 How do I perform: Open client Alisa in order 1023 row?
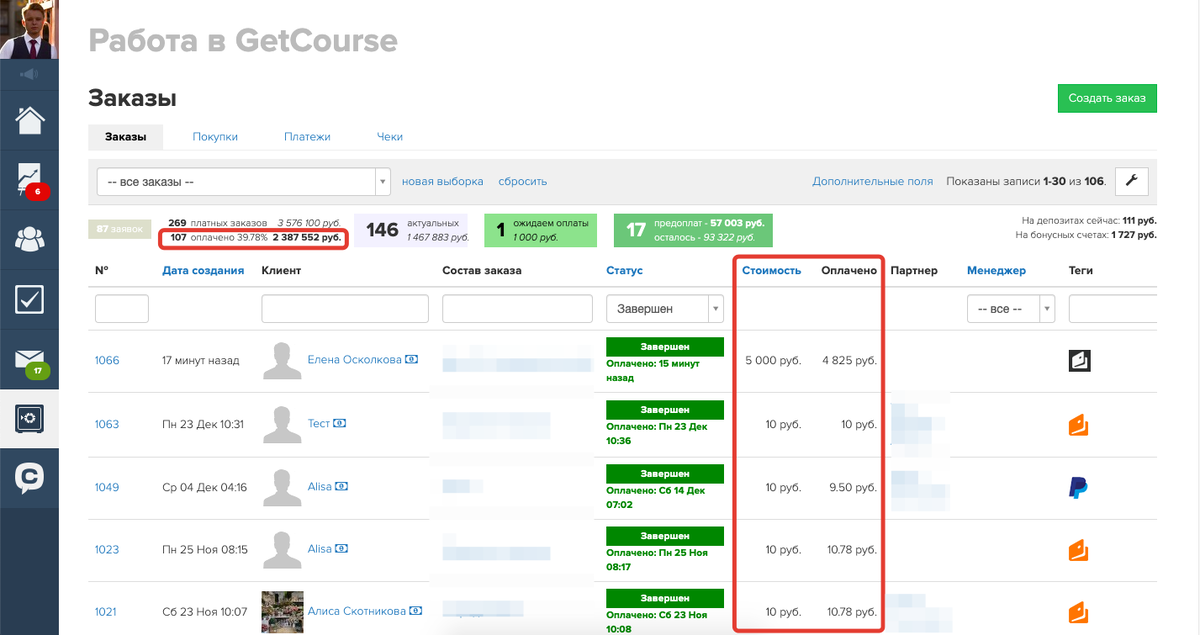[x=319, y=548]
